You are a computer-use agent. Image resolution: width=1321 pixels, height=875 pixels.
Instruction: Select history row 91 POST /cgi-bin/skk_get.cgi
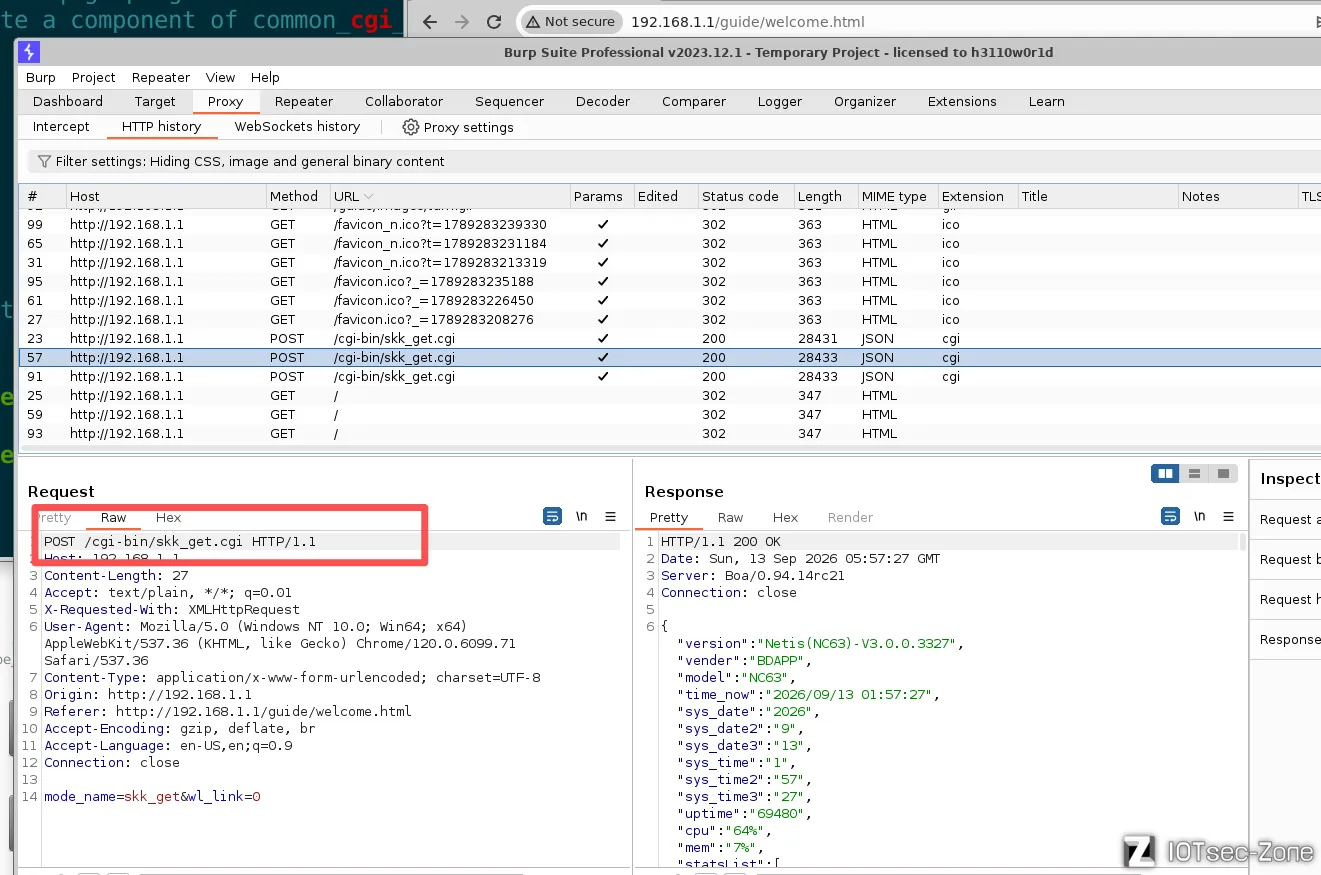point(670,376)
